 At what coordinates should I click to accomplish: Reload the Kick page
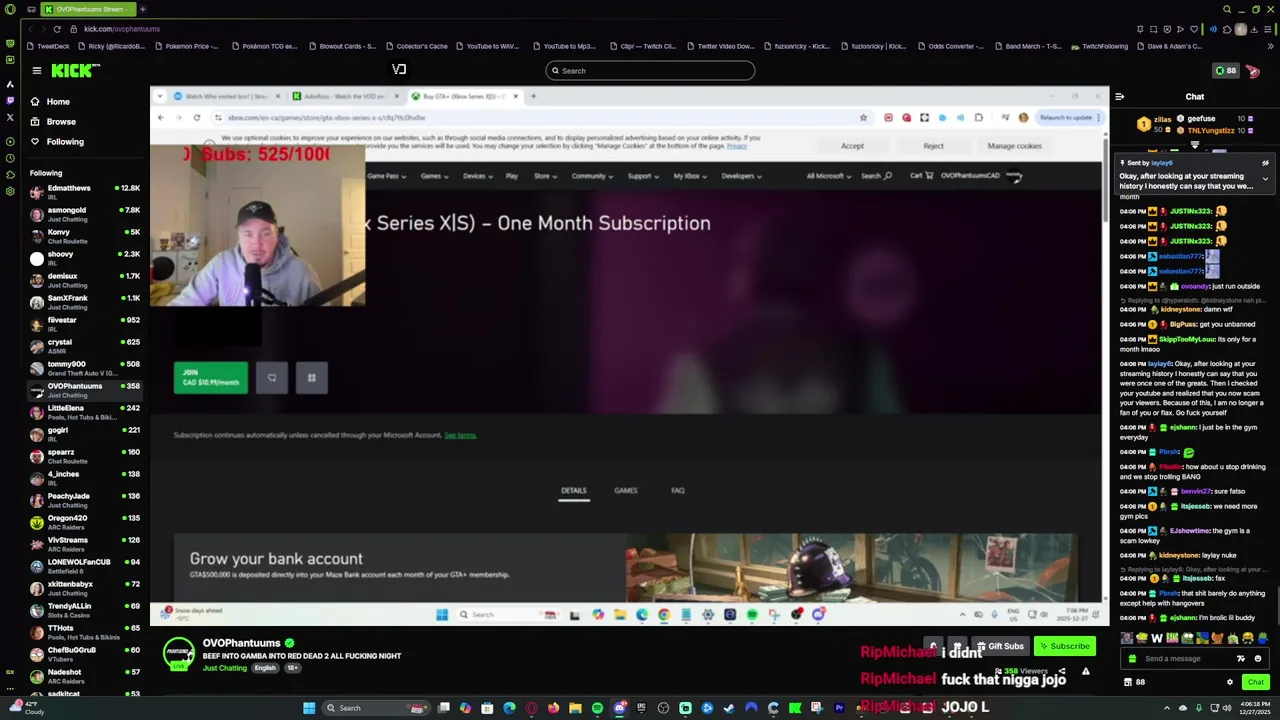pyautogui.click(x=56, y=29)
